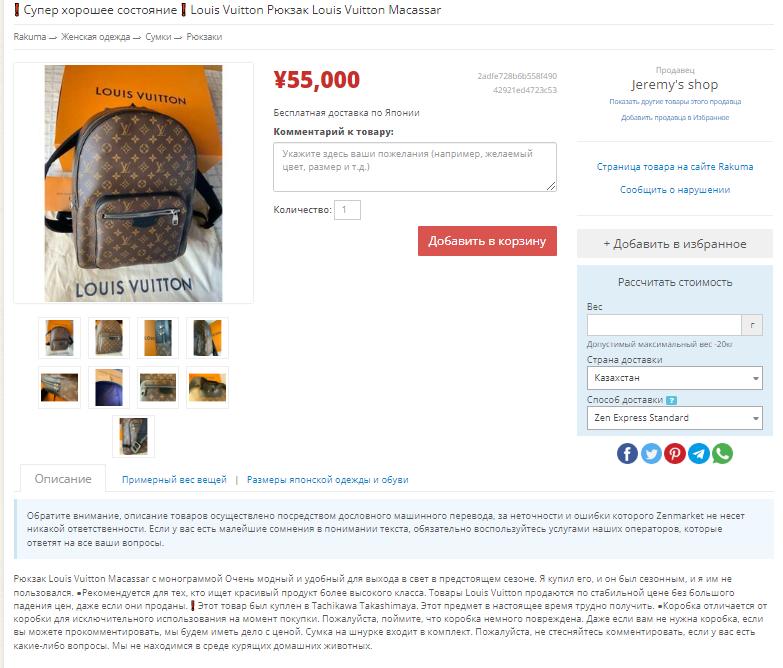
Task: Select the Количество quantity field
Action: 347,210
